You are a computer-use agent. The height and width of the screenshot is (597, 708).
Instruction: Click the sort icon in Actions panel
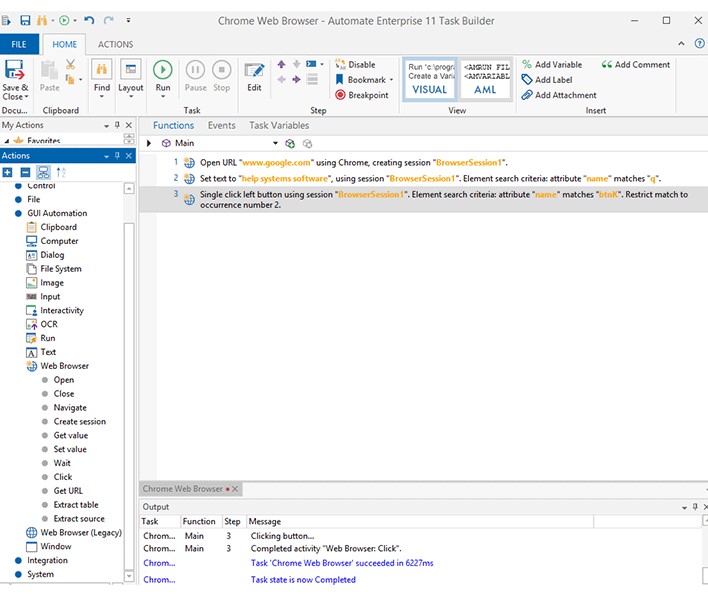point(61,172)
